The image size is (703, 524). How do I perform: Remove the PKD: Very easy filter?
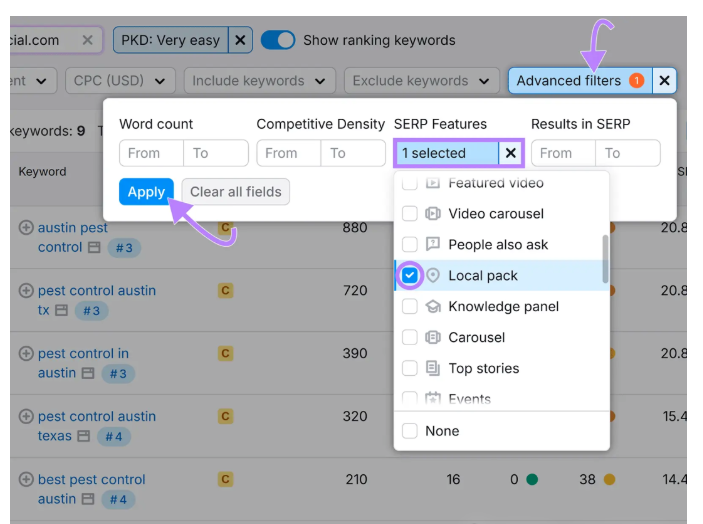pos(239,40)
